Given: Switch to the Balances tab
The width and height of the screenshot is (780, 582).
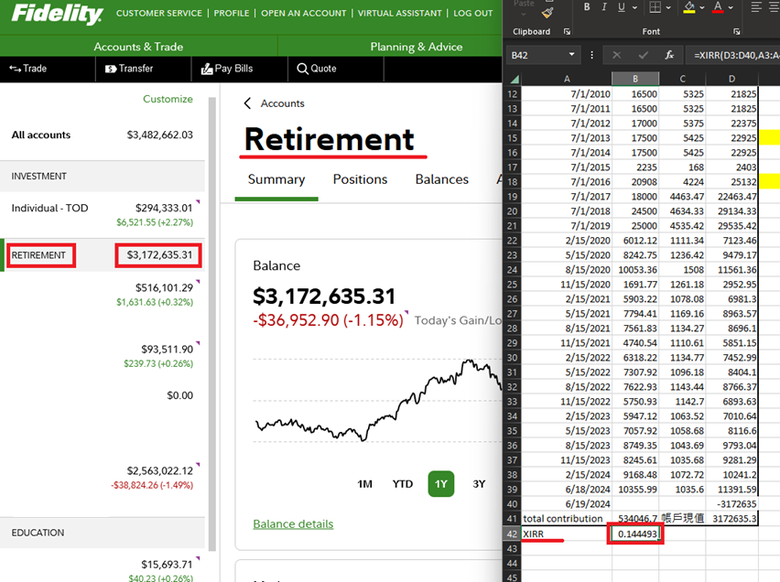Looking at the screenshot, I should tap(442, 180).
